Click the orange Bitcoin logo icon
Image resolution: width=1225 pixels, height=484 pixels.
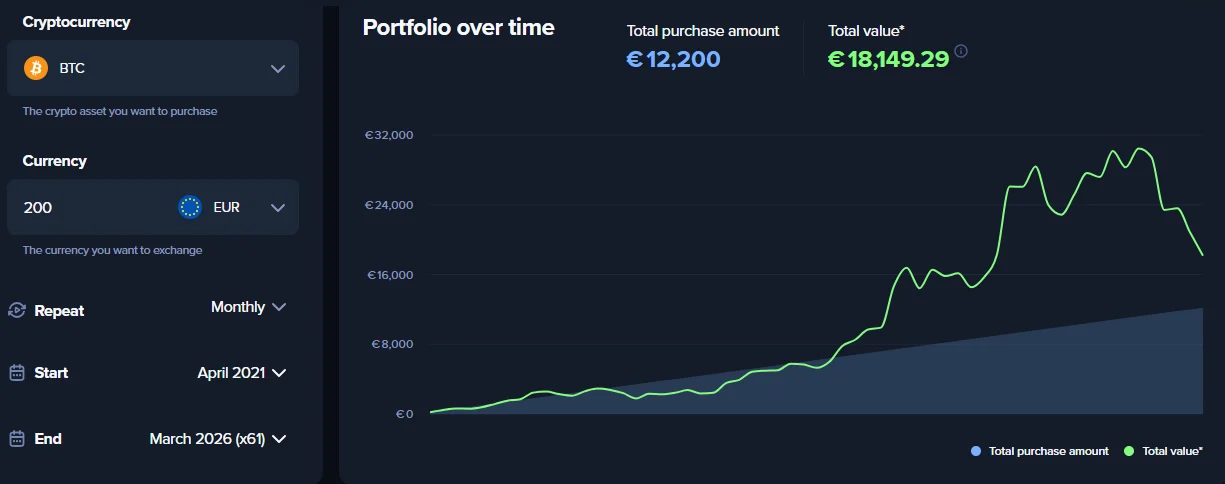(36, 68)
